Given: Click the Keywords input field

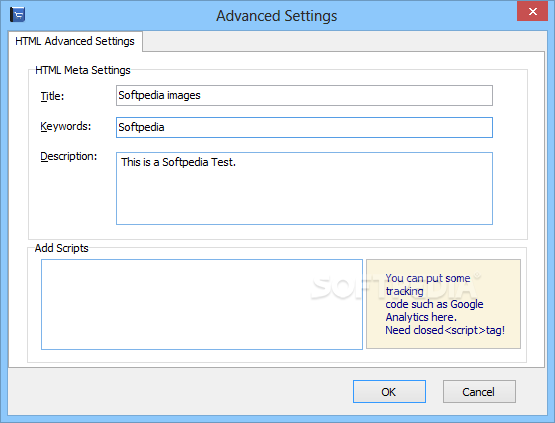Looking at the screenshot, I should point(304,127).
